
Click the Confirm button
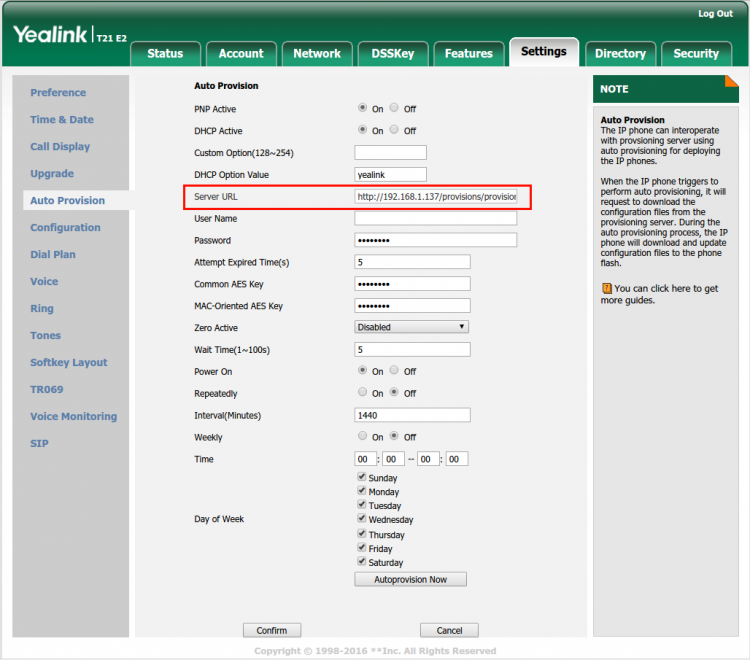pyautogui.click(x=271, y=630)
